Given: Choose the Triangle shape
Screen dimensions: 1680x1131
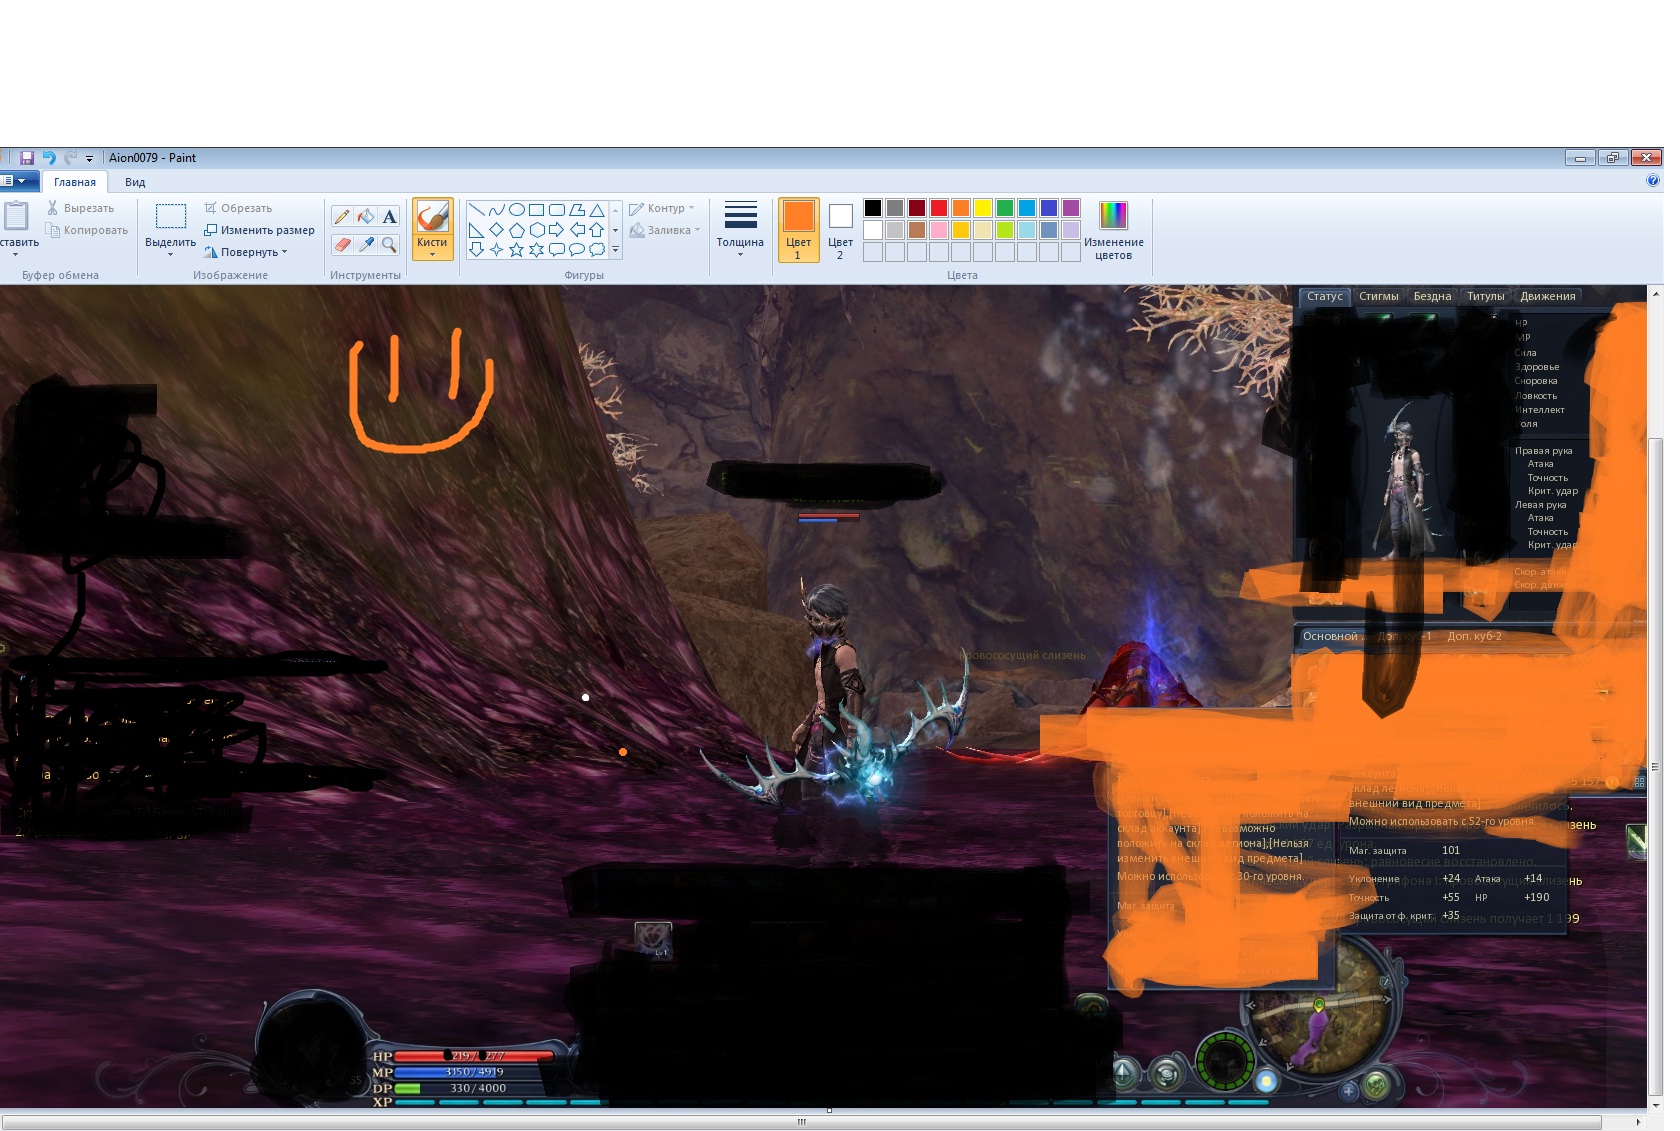Looking at the screenshot, I should (x=597, y=210).
